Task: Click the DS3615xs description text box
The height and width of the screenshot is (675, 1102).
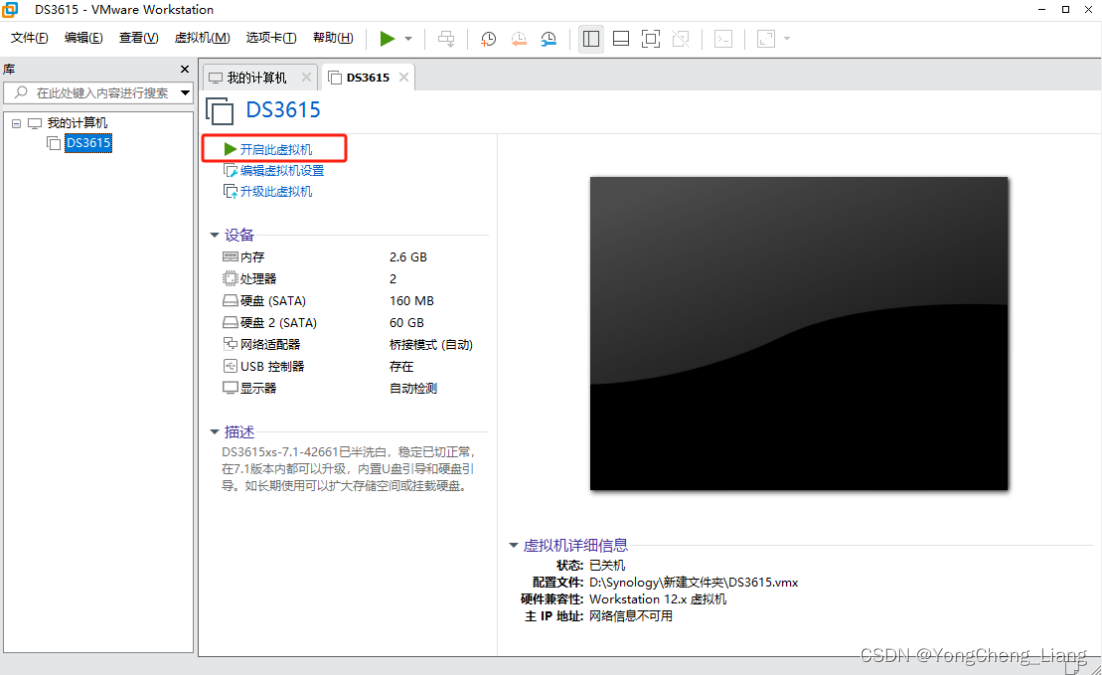Action: 349,469
